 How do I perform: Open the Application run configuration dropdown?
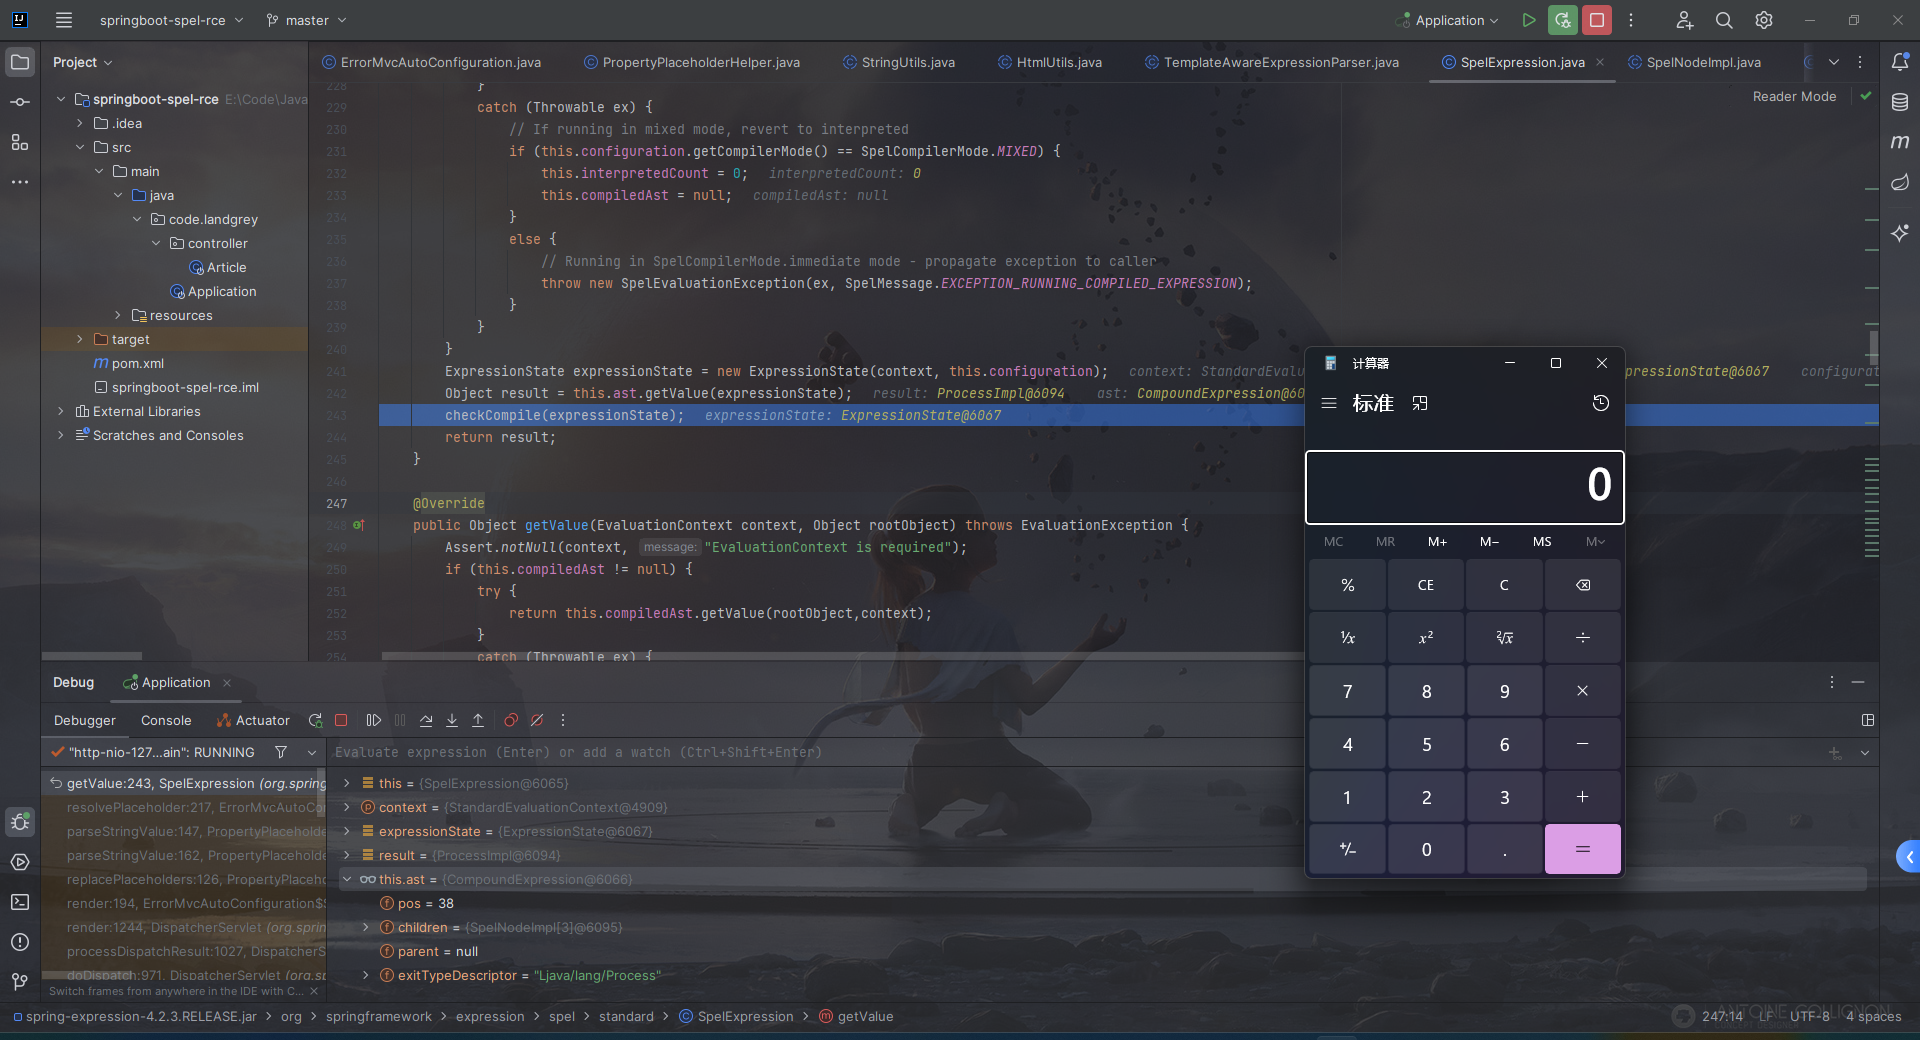(1449, 20)
